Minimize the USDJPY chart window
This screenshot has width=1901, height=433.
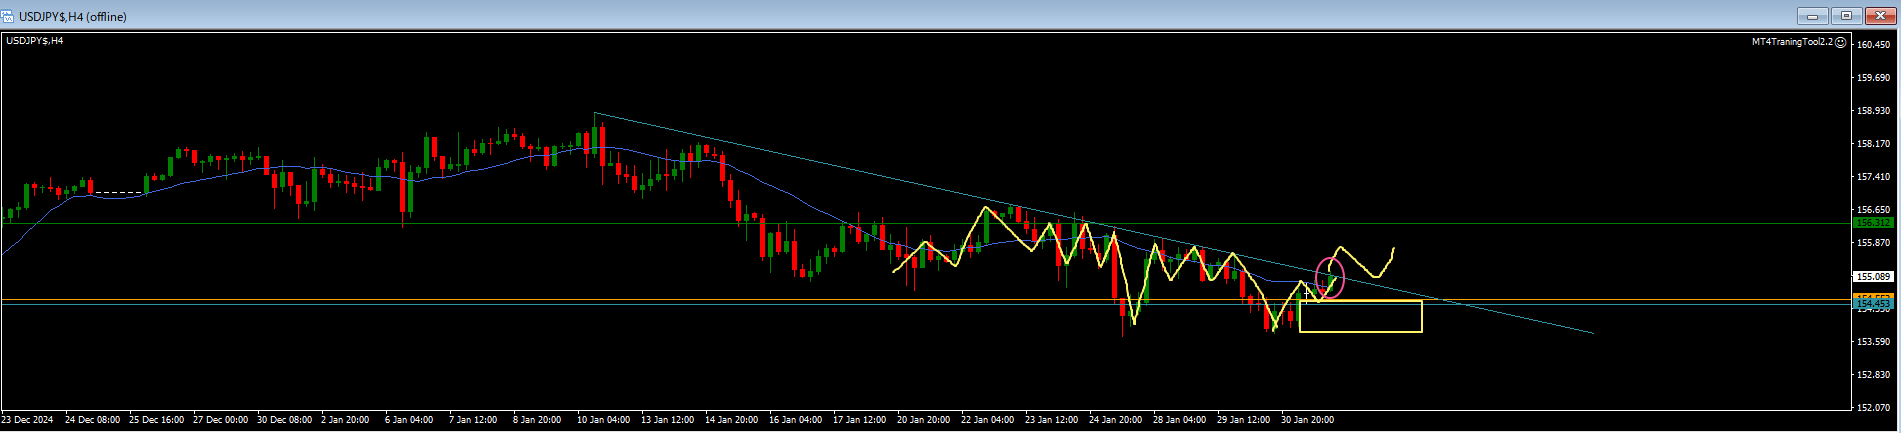(x=1812, y=16)
